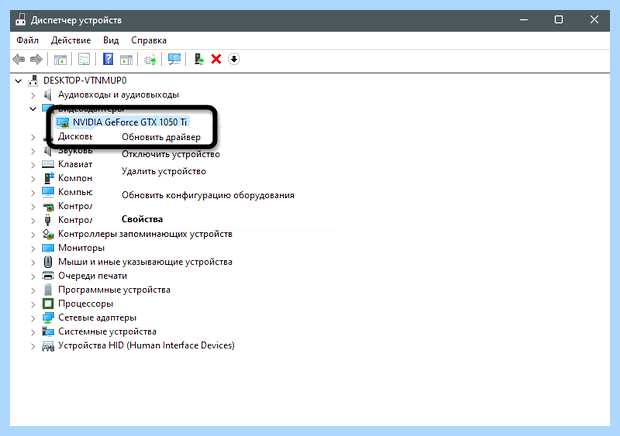620x436 pixels.
Task: Select the Компон... truncated row label
Action: pos(75,178)
